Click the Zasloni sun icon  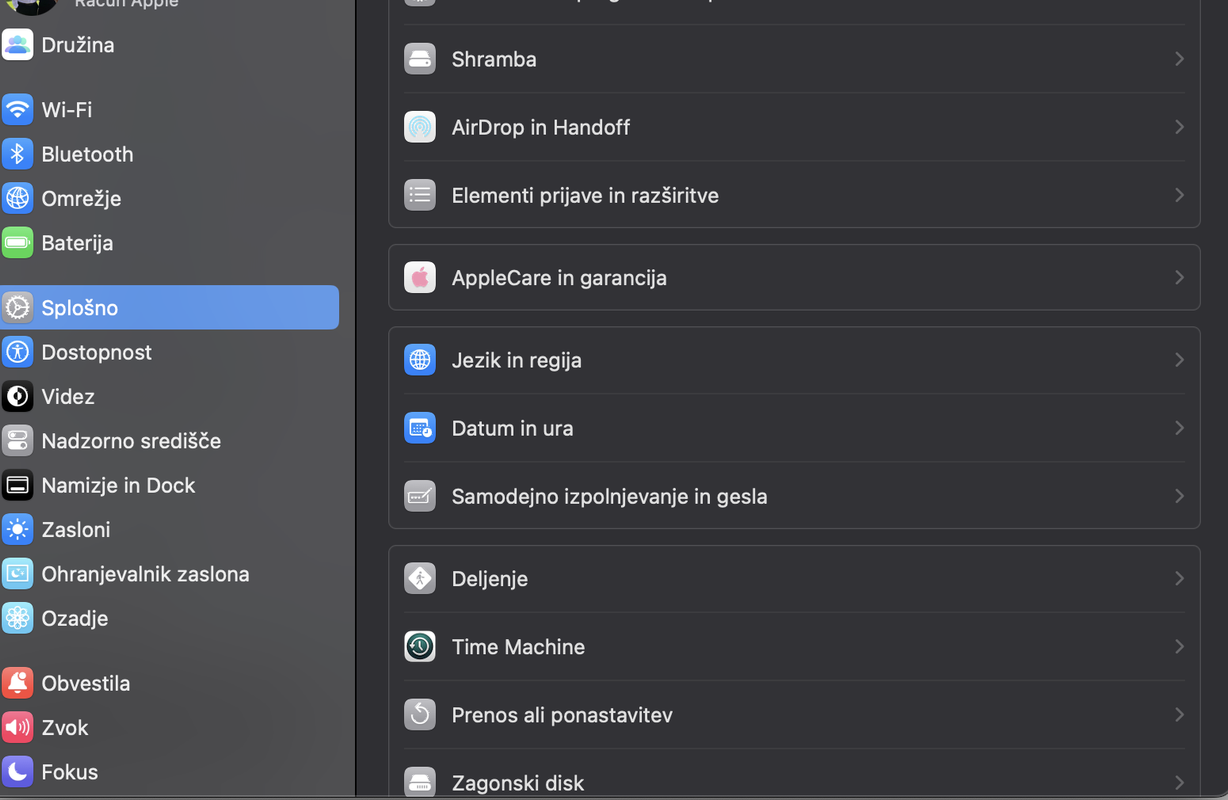point(17,530)
